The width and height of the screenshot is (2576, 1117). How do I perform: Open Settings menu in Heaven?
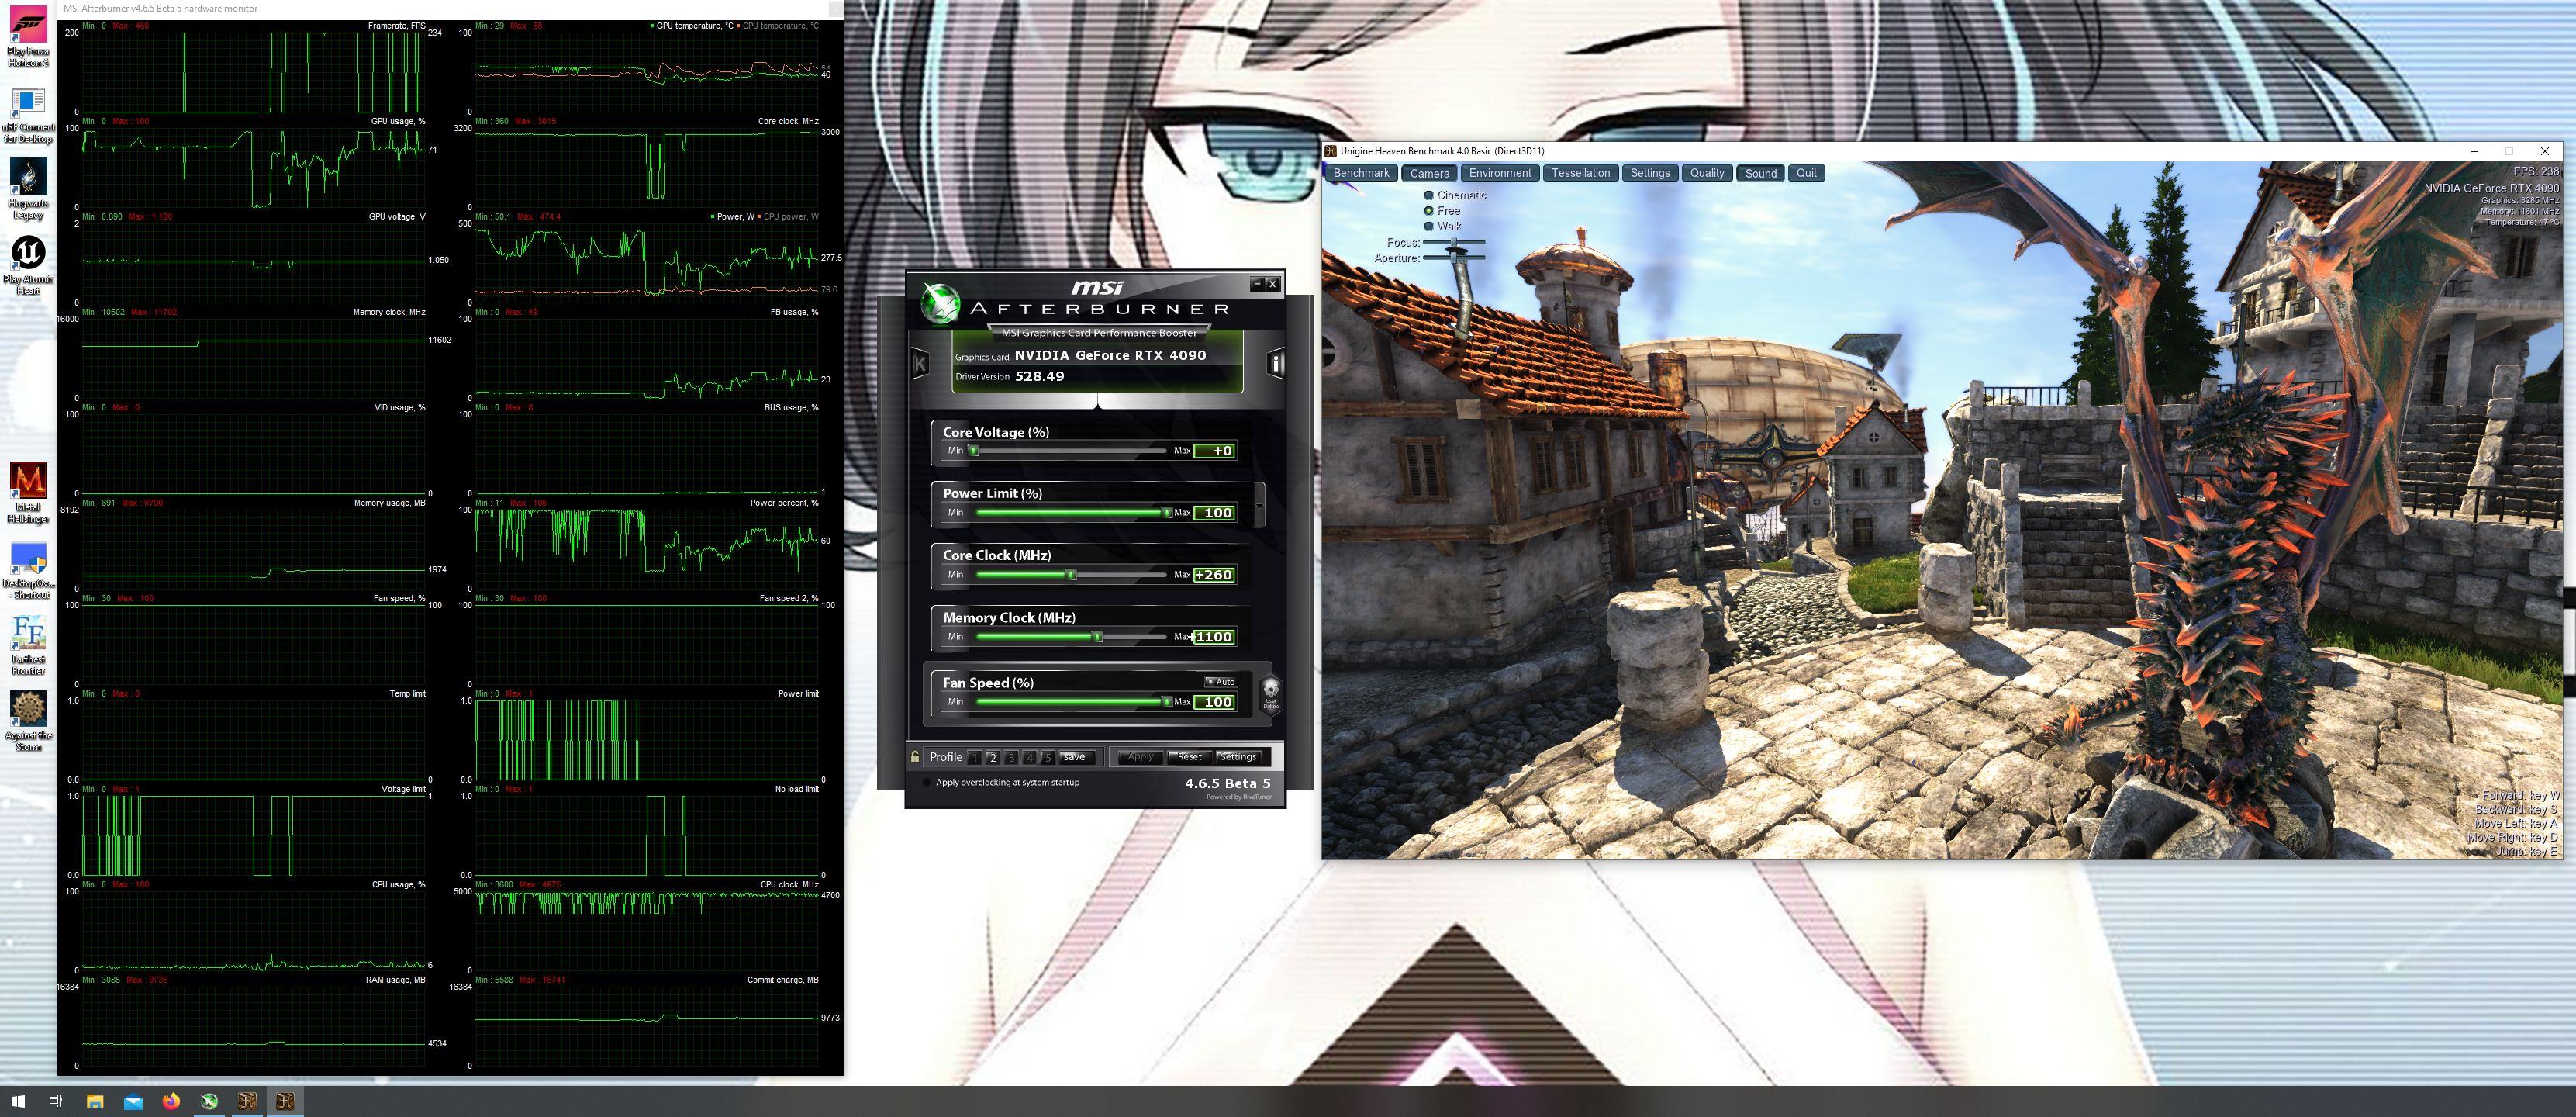point(1650,173)
